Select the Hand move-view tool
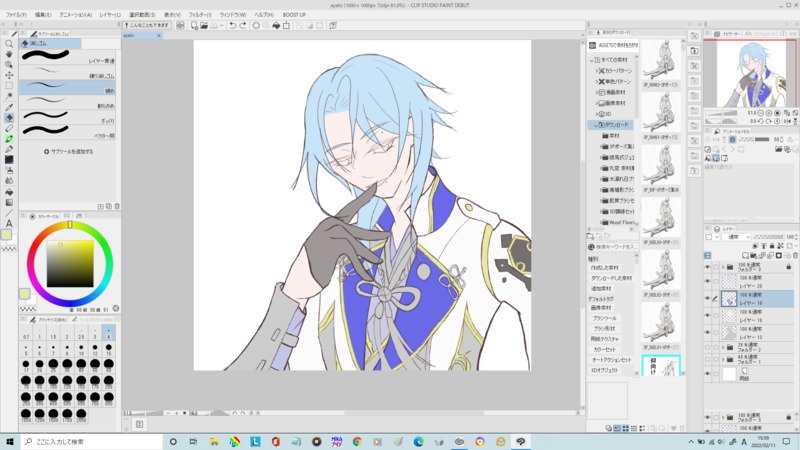This screenshot has width=800, height=450. (x=9, y=55)
